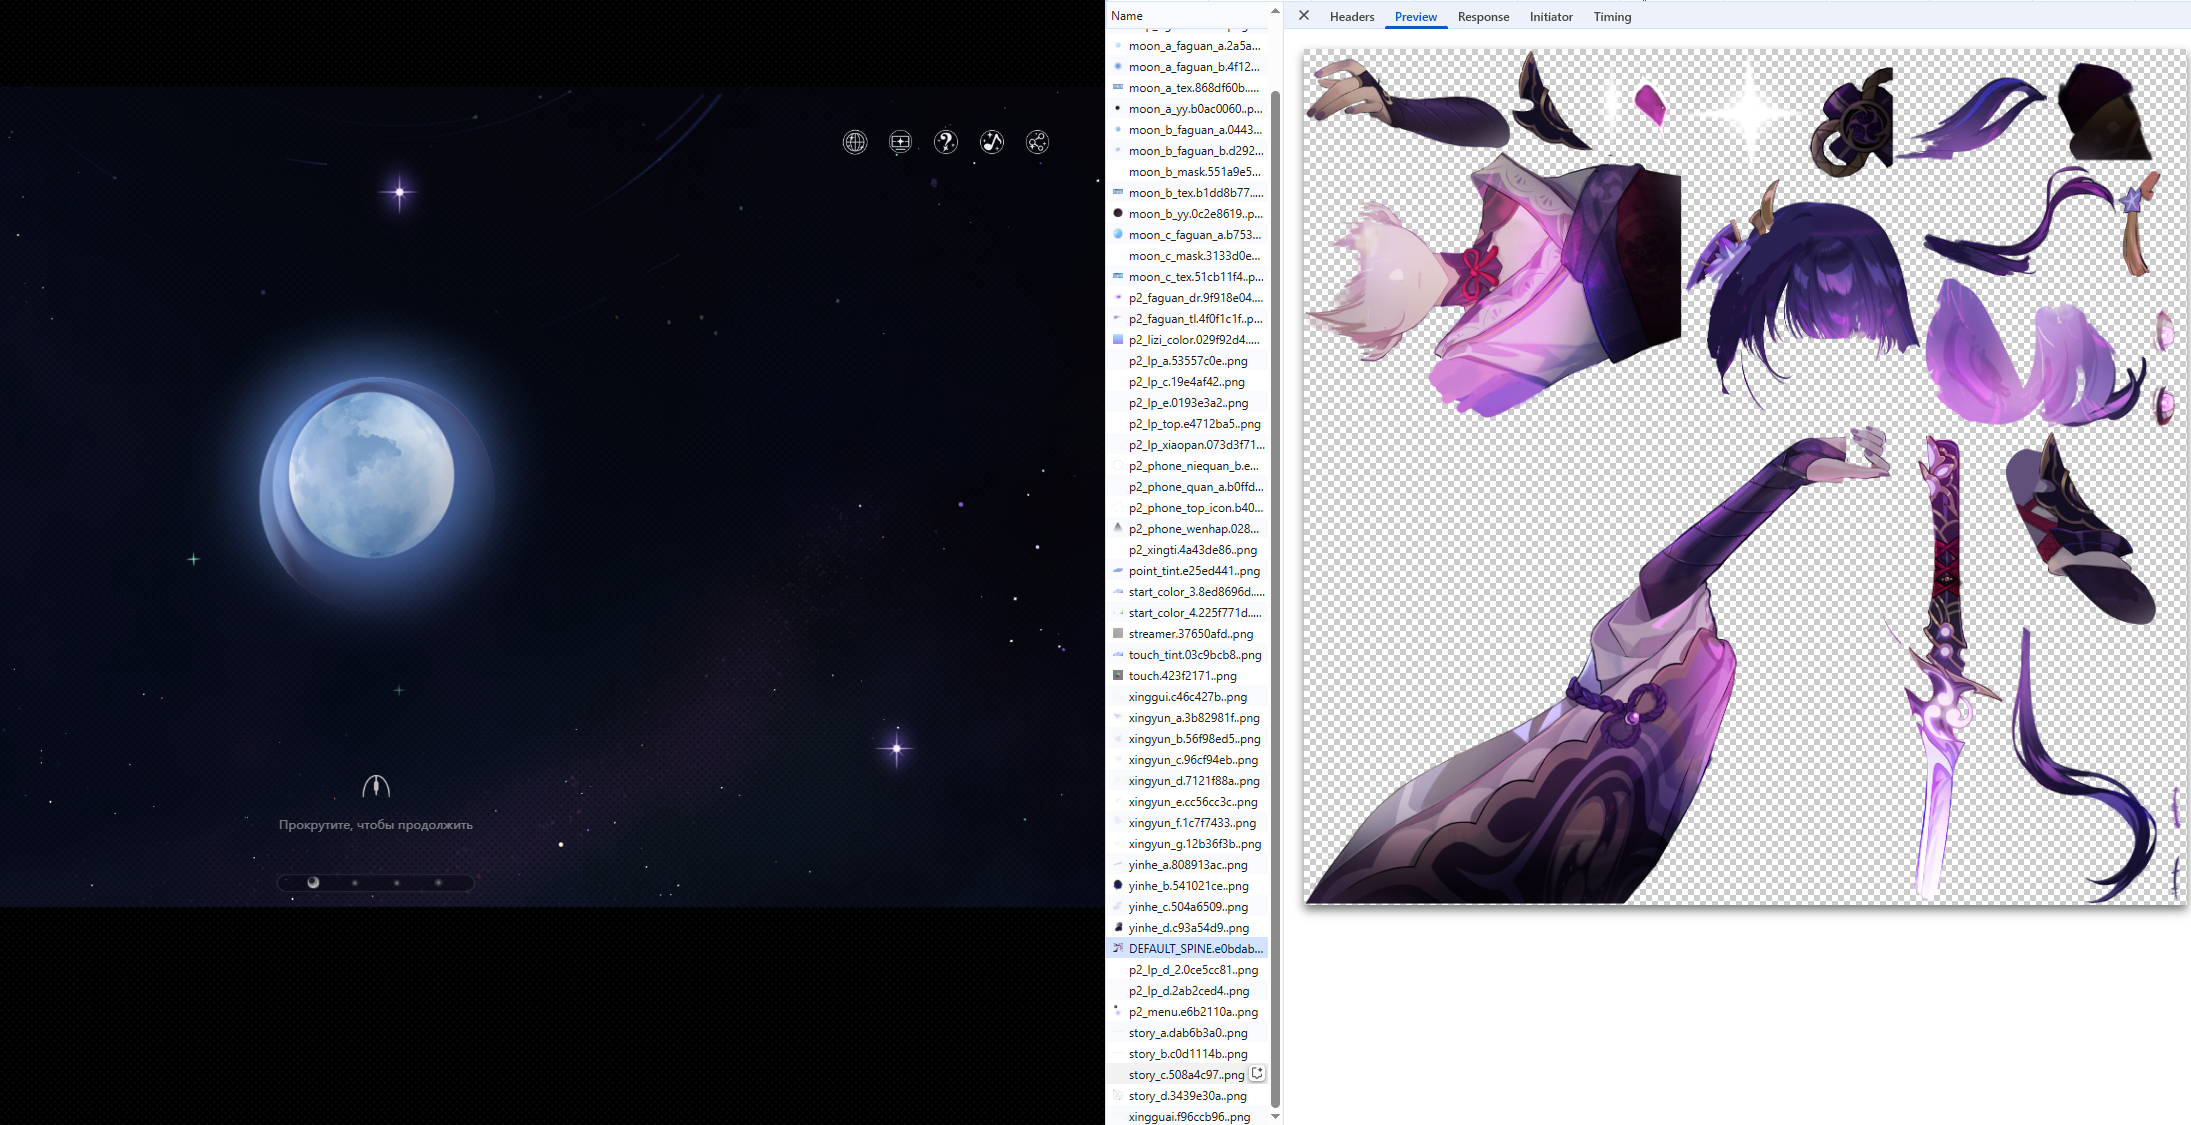
Task: Select moon_b_yy.0c2e8619 request
Action: click(x=1187, y=214)
